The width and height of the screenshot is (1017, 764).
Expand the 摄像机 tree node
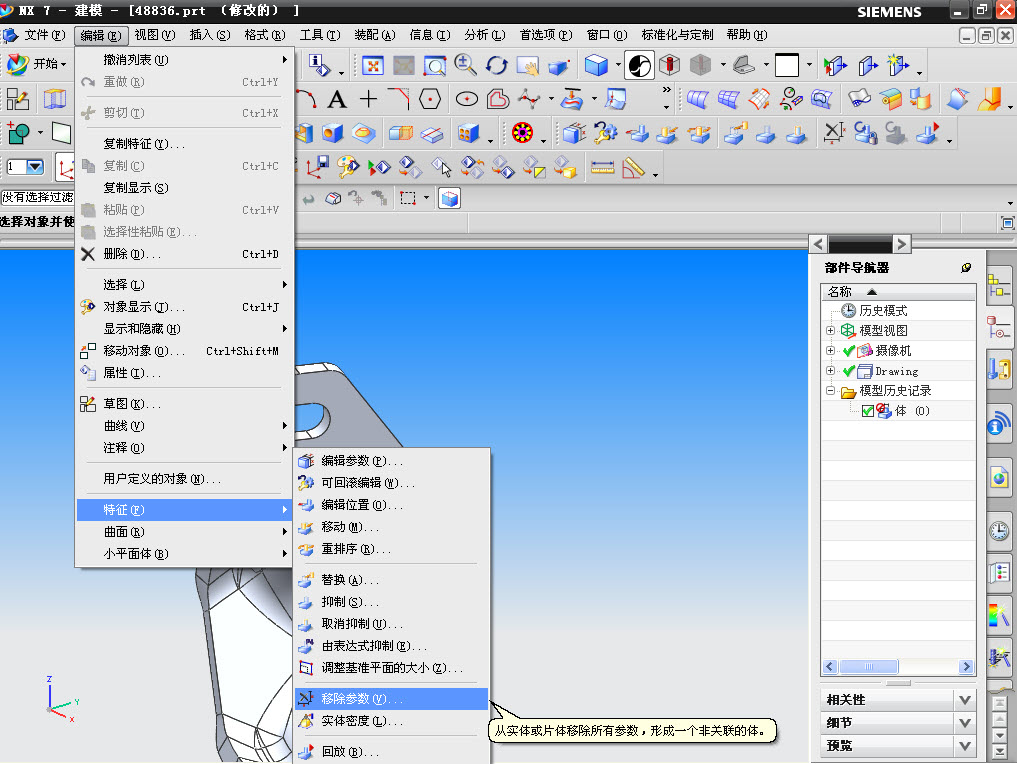830,350
